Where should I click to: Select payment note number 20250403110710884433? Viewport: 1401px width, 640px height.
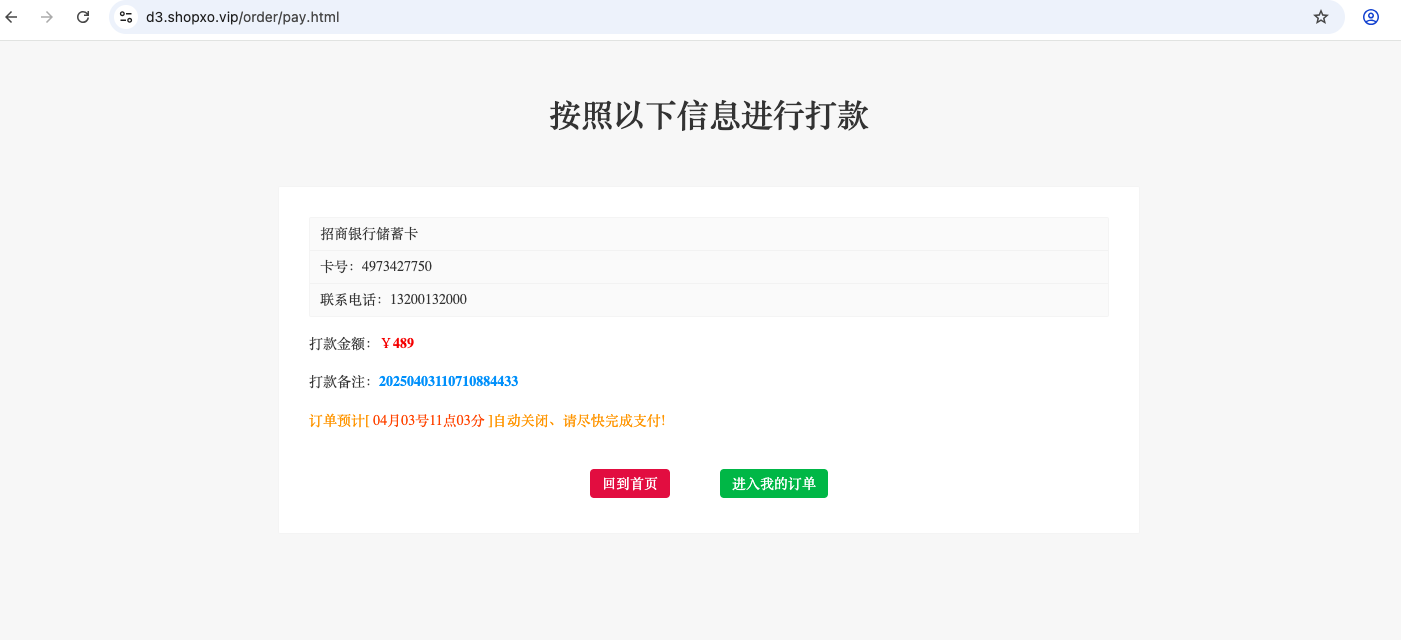(x=448, y=382)
